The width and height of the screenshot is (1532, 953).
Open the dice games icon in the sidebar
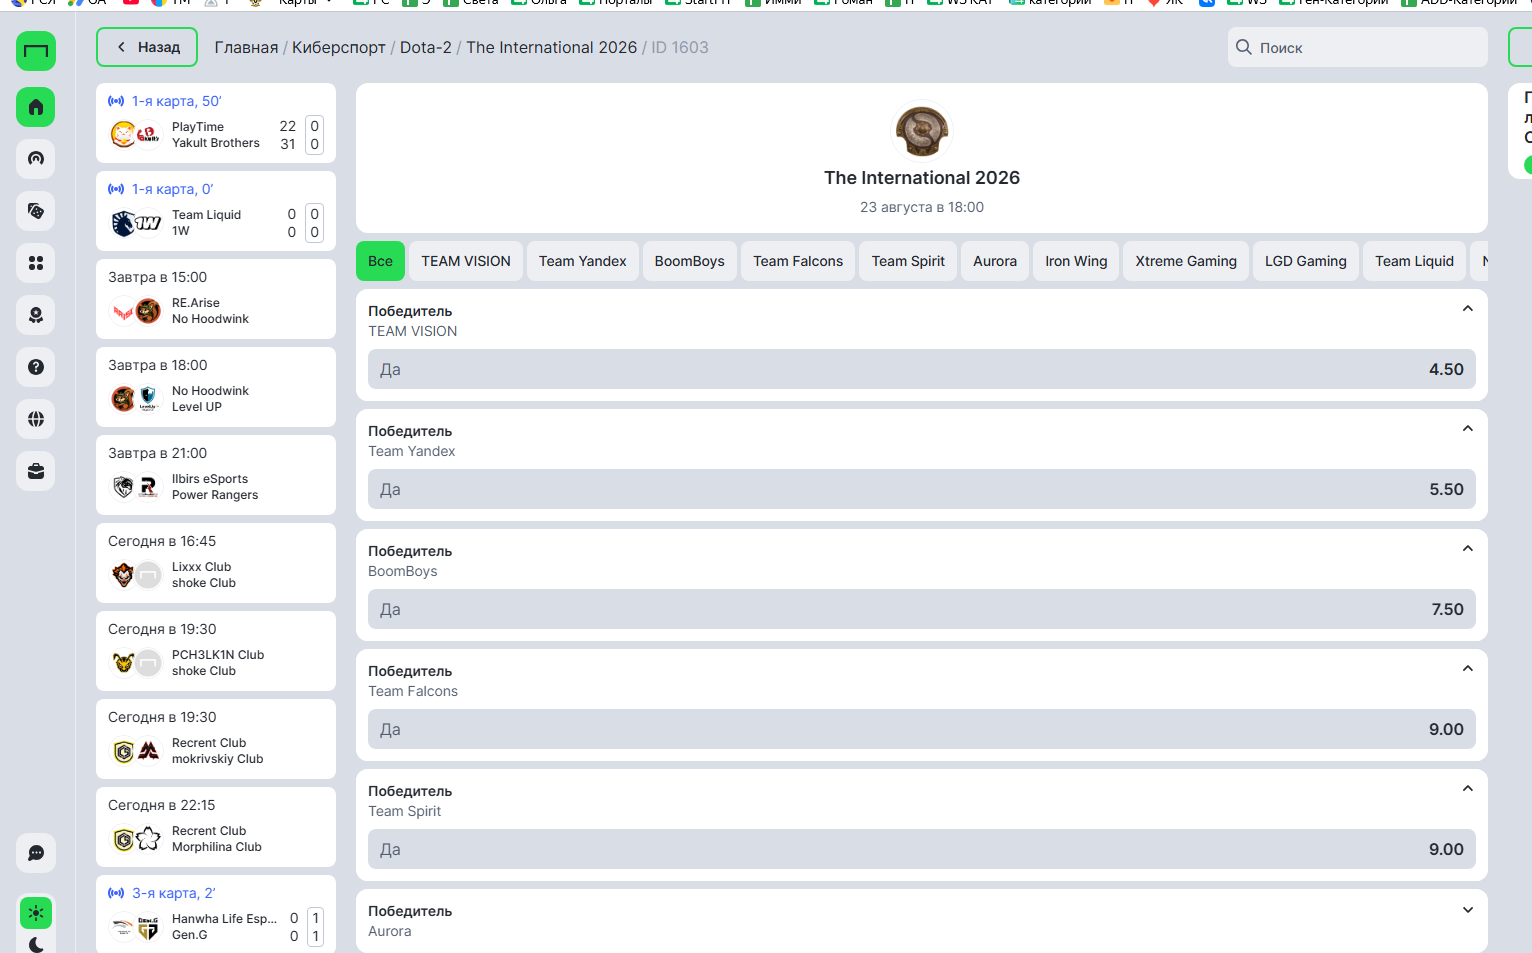pos(36,211)
